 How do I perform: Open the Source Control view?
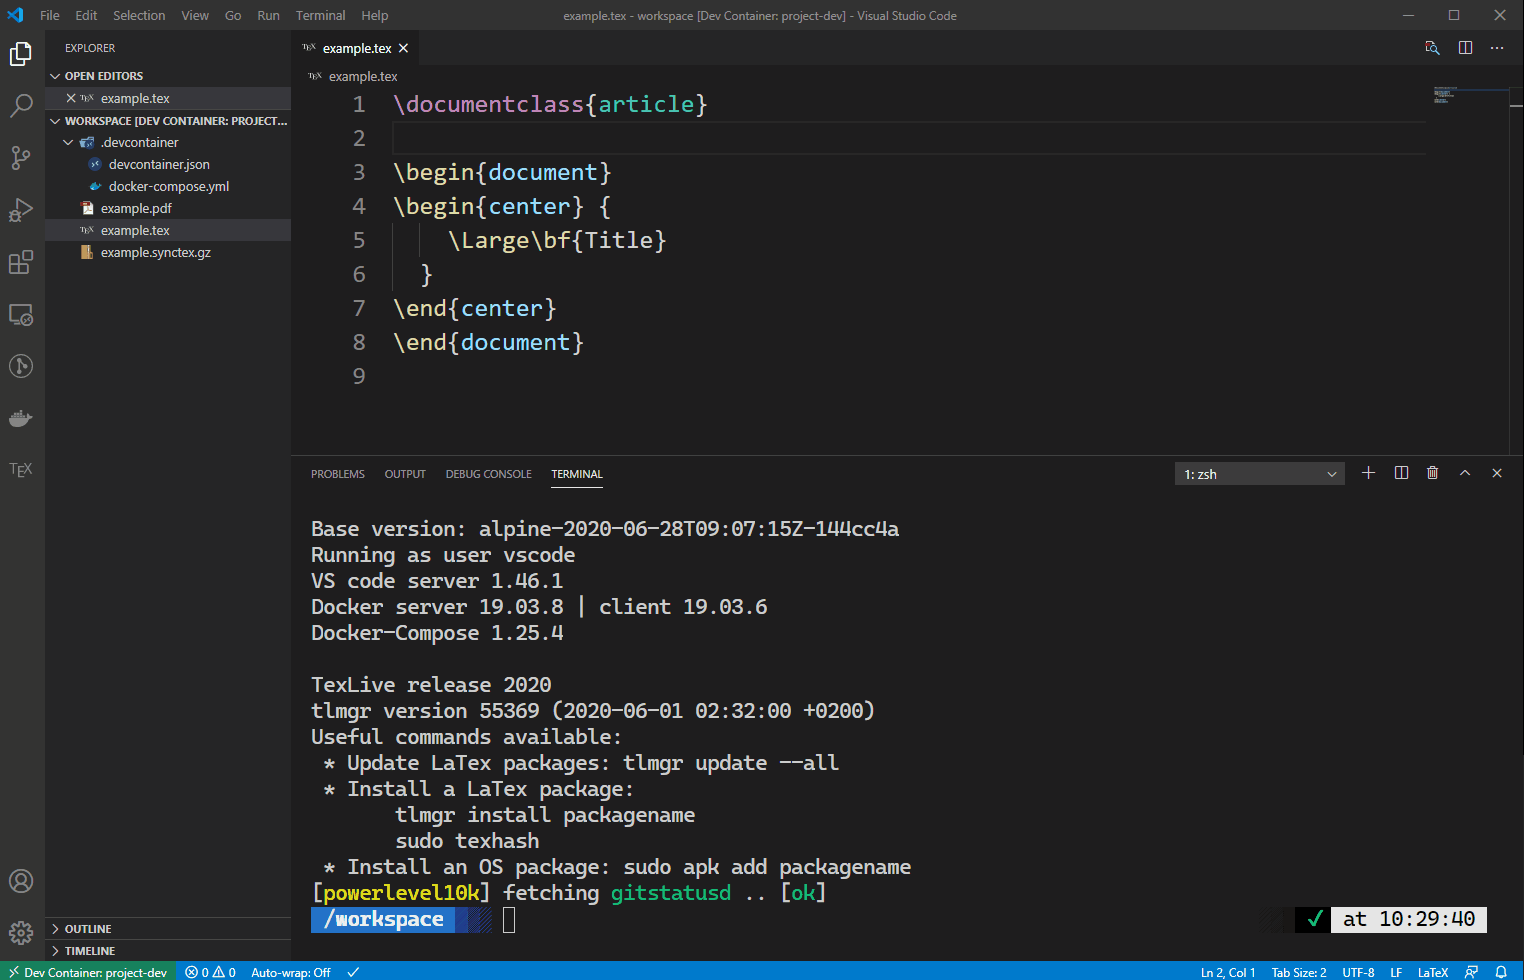point(21,157)
